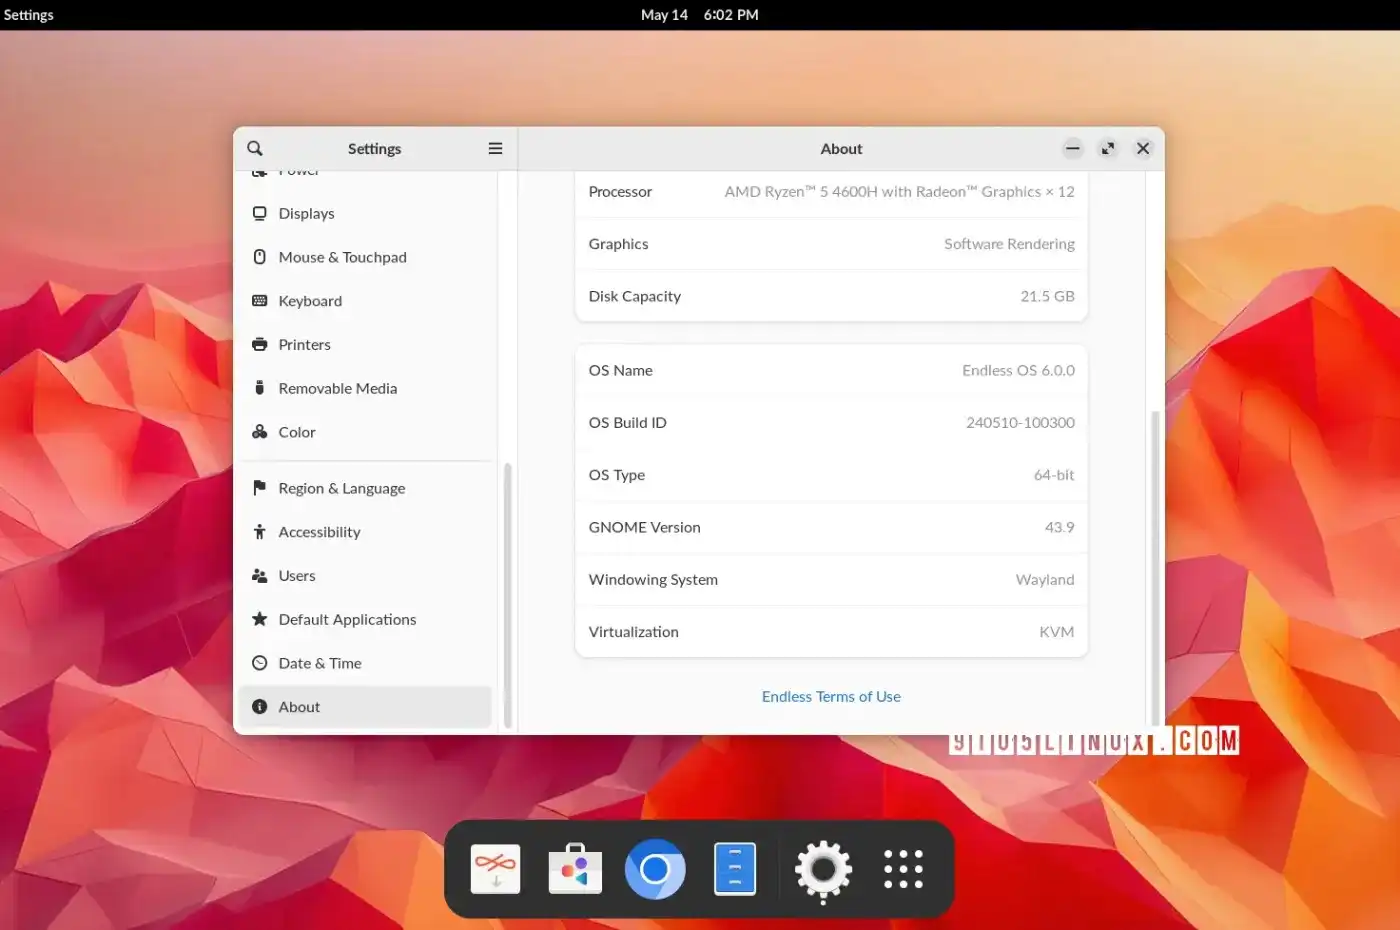Maximize the Settings window
Image resolution: width=1400 pixels, height=930 pixels.
(x=1108, y=148)
